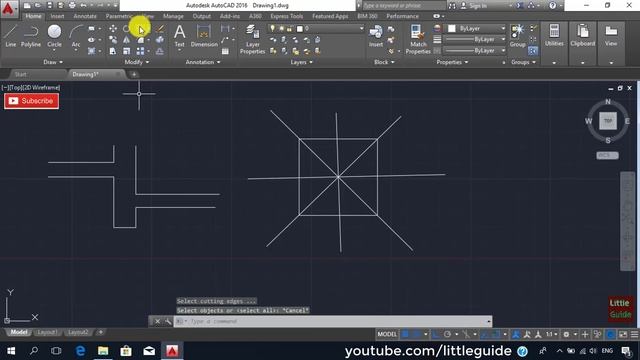Click the object color white swatch
Image resolution: width=640 pixels, height=360 pixels.
451,29
